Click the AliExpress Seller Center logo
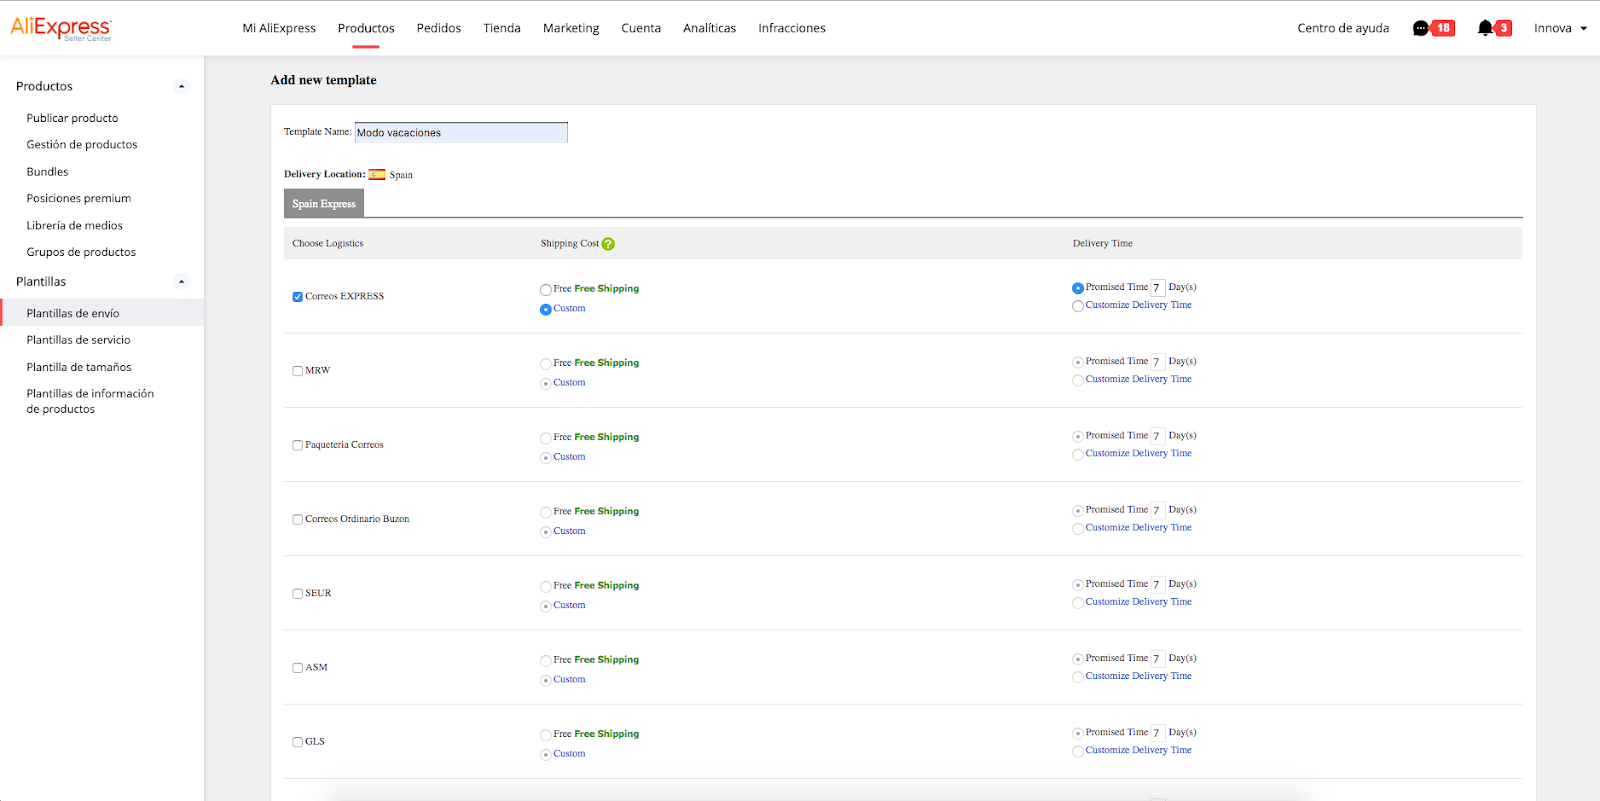 (x=61, y=28)
